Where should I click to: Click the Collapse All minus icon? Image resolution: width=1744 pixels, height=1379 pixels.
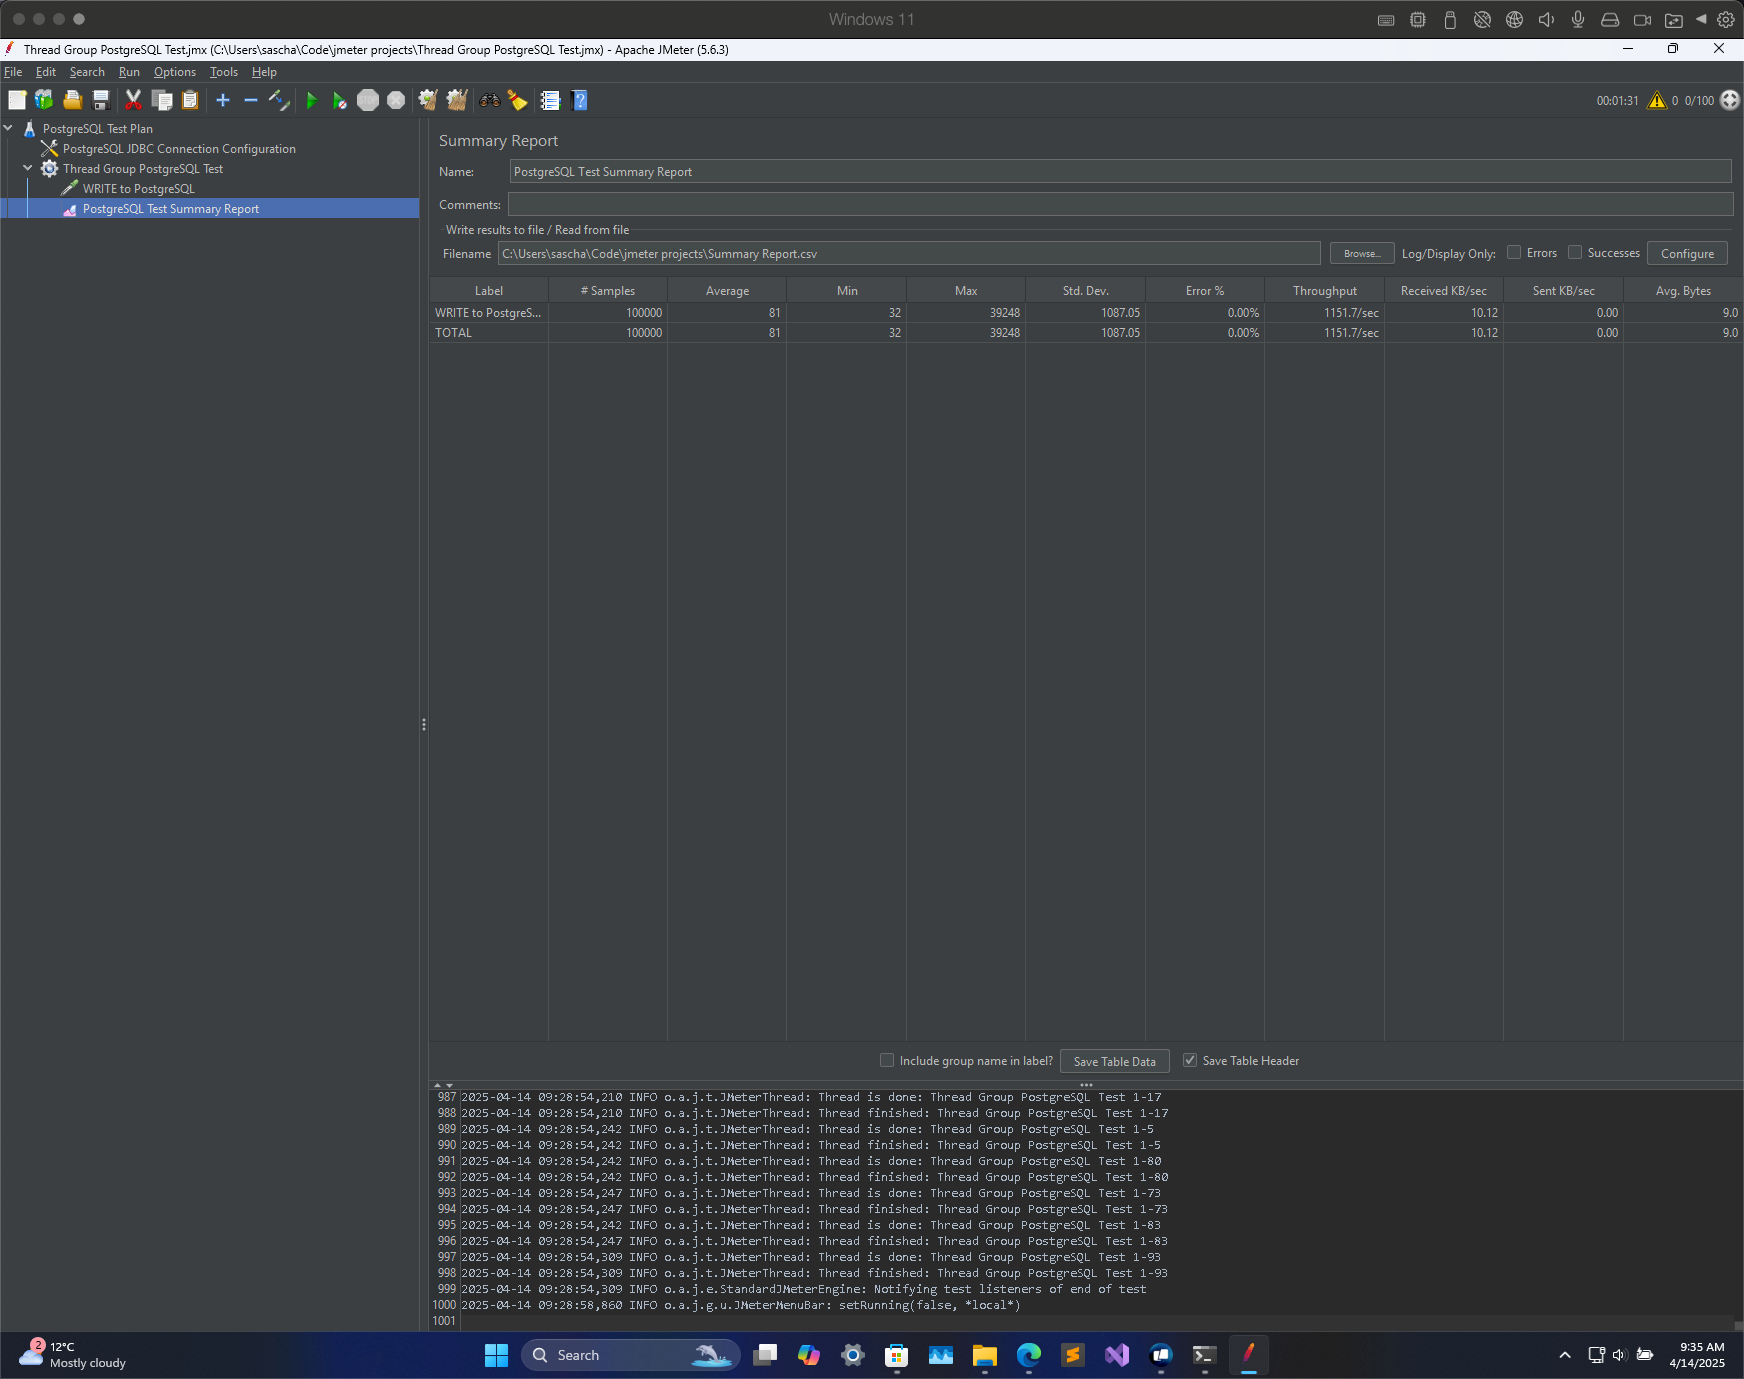(x=251, y=100)
